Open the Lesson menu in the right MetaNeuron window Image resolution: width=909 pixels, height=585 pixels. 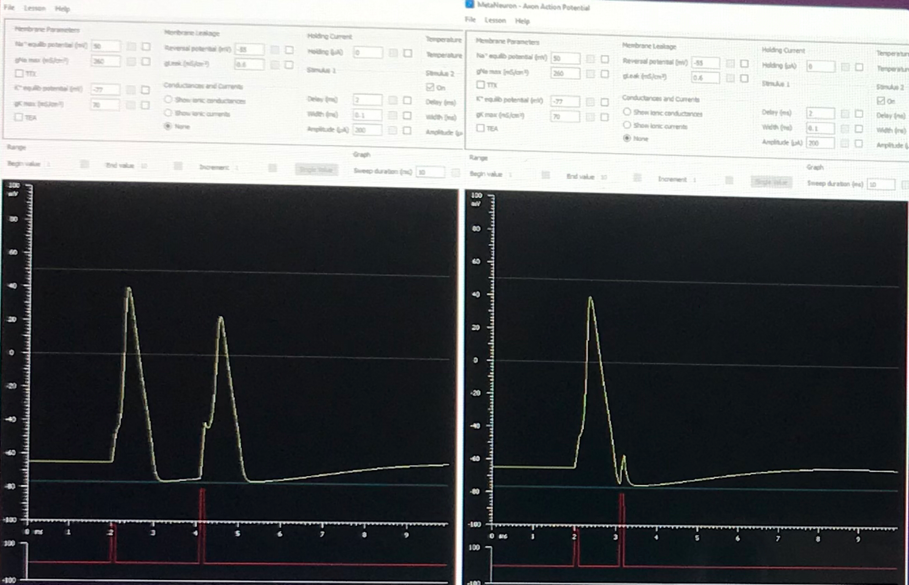point(495,20)
